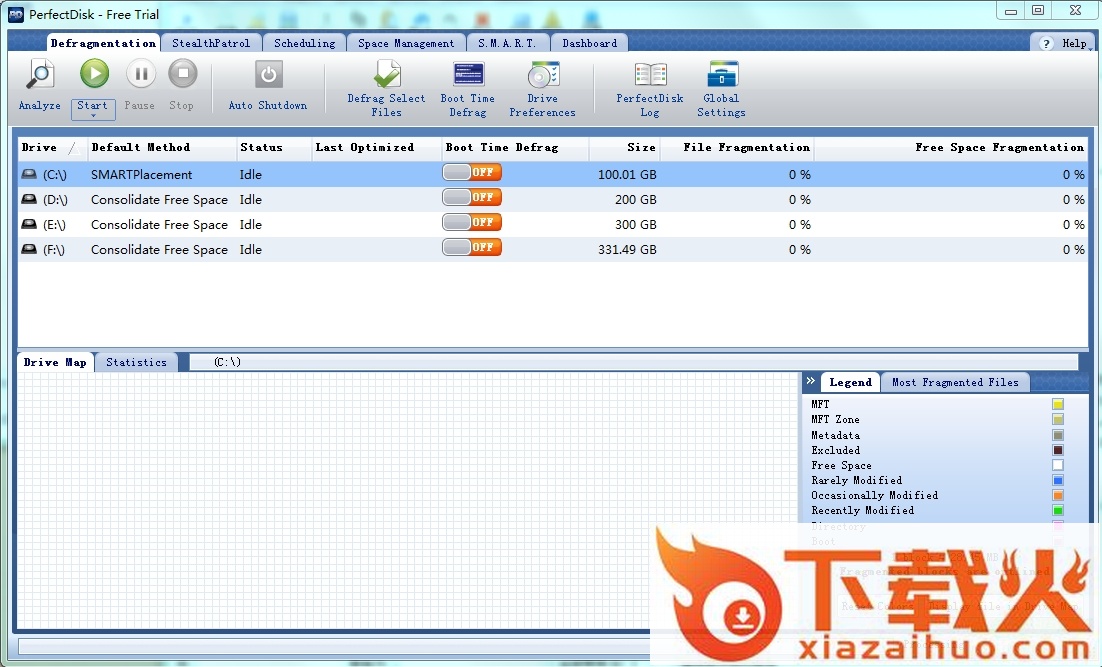Toggle Boot Time Defrag for drive E
1102x667 pixels.
472,222
